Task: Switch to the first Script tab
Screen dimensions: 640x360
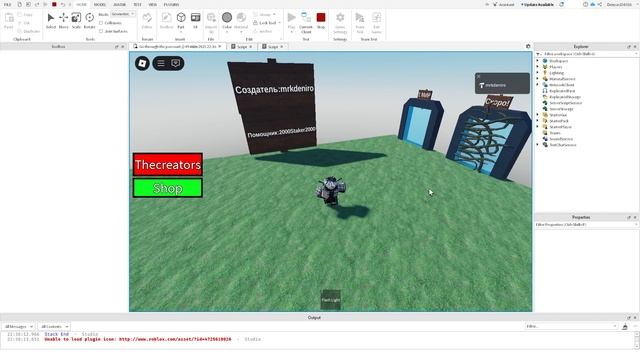Action: tap(242, 47)
